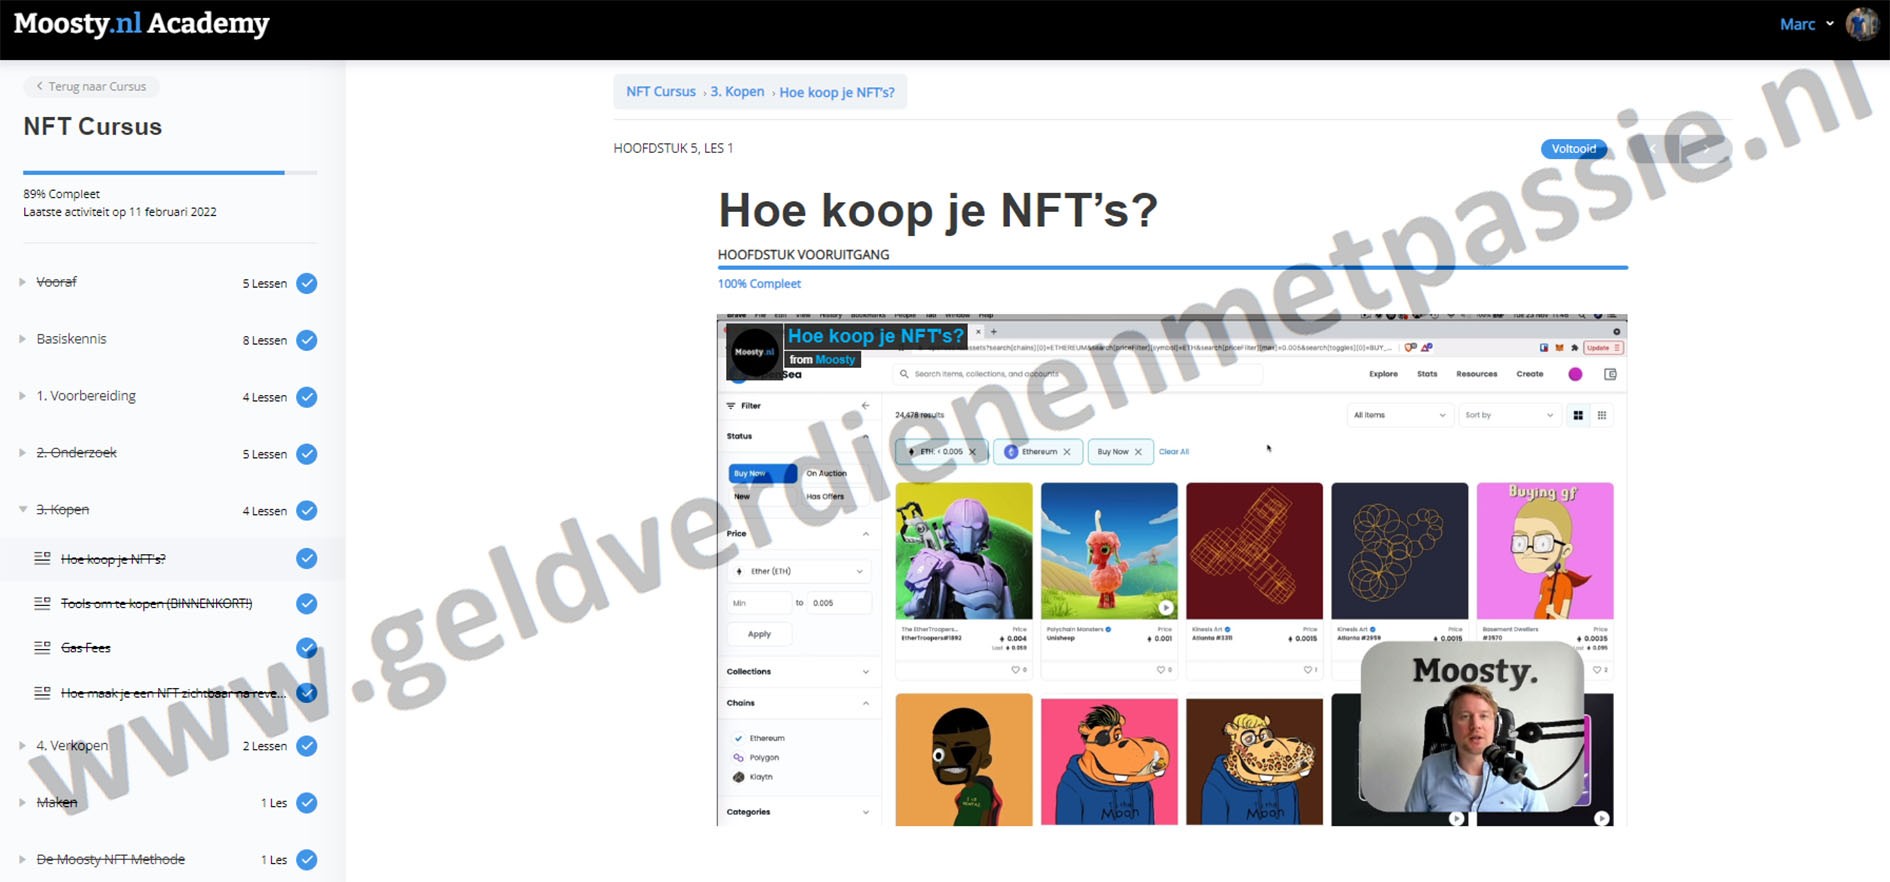Click lesson icon beside Gas Fees
Screen dimensions: 1890x882
(42, 648)
